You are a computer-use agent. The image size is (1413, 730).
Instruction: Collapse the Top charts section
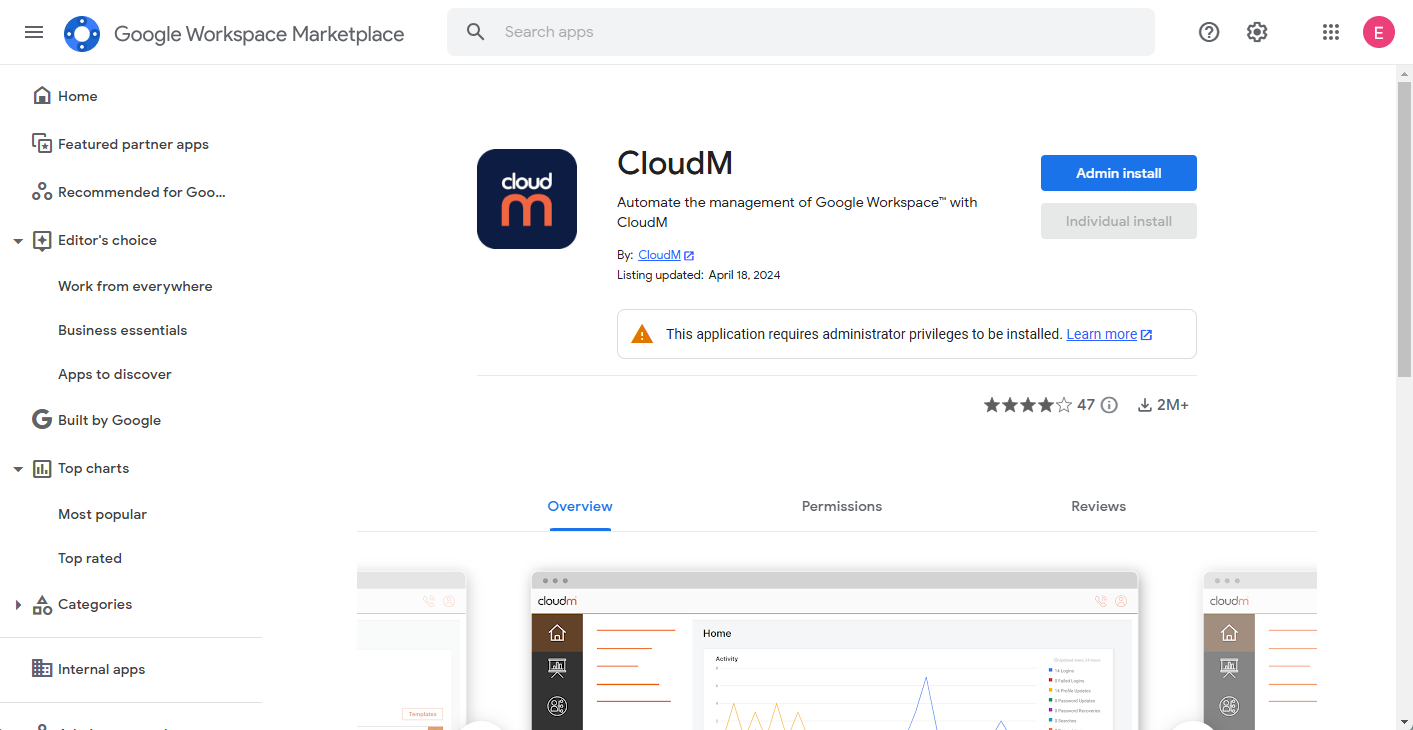(18, 469)
